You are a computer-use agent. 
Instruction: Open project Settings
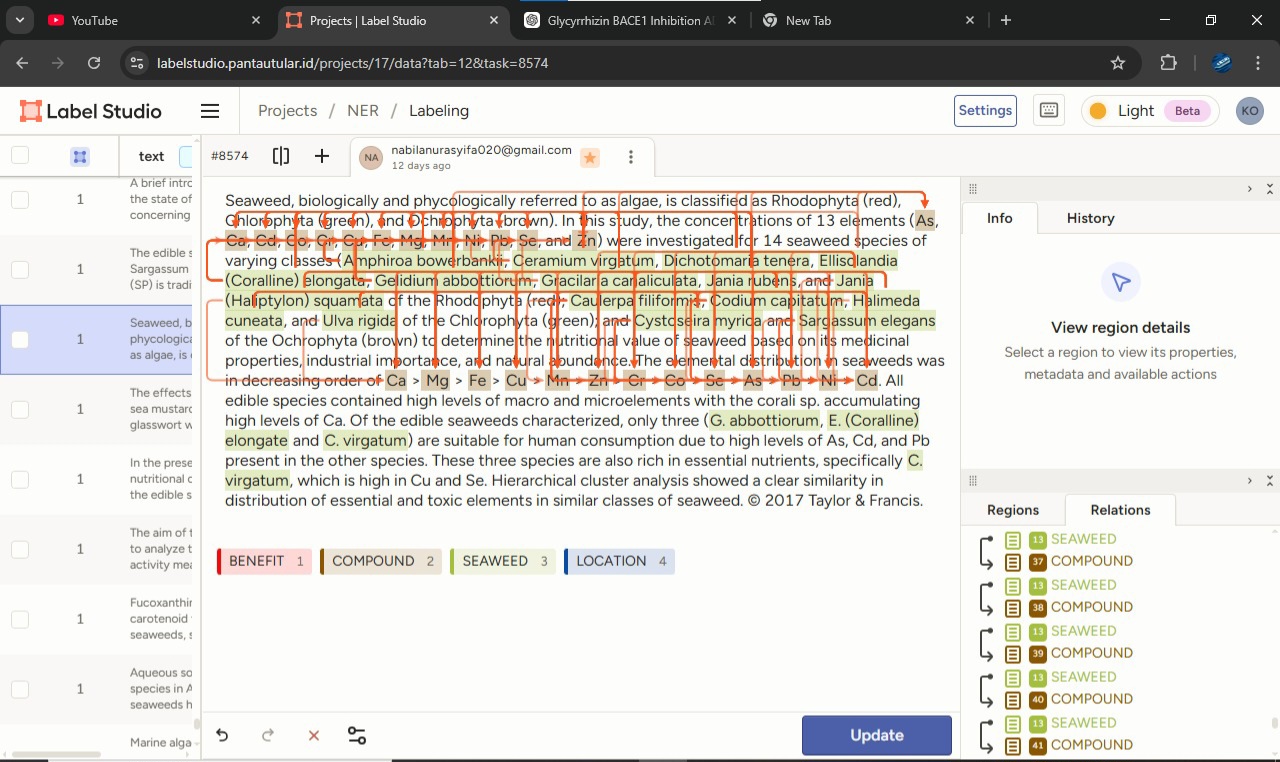click(986, 111)
